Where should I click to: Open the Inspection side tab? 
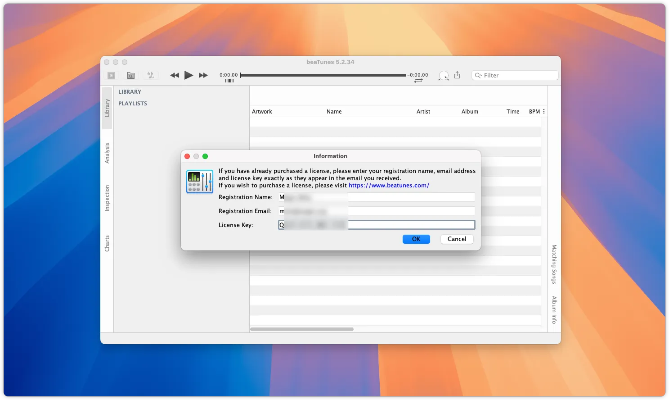[x=107, y=197]
